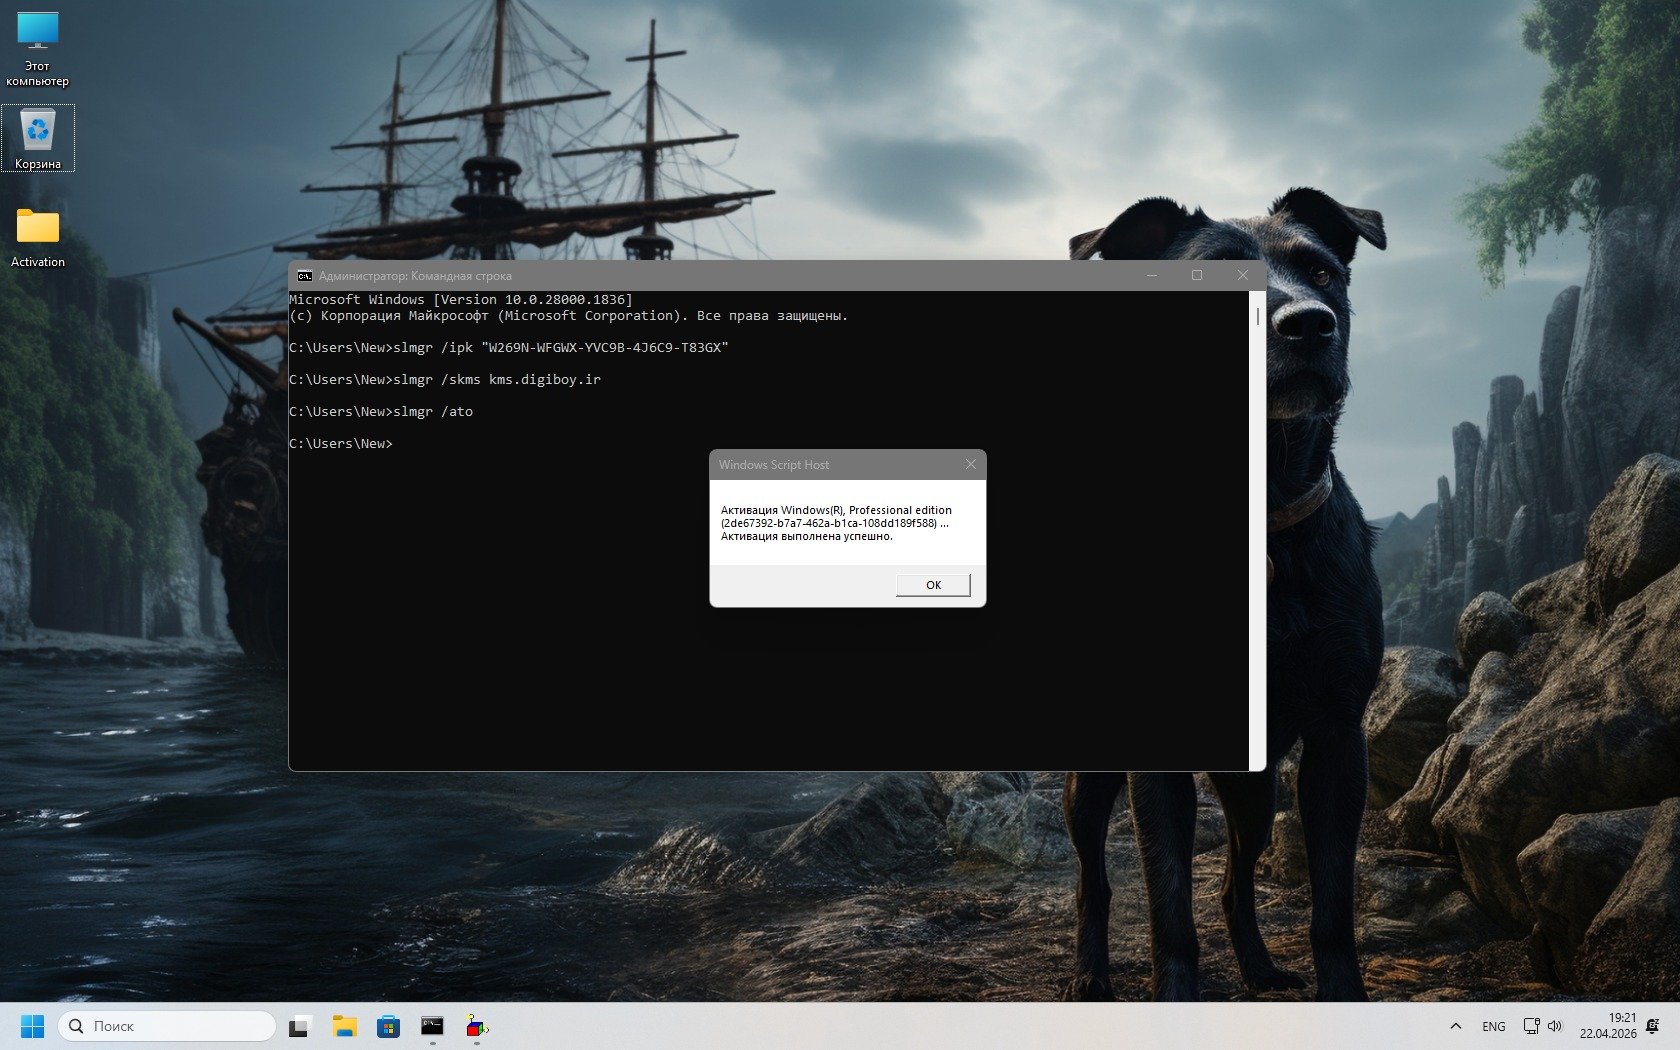Open the clock and date flyout
The image size is (1680, 1050).
1608,1026
